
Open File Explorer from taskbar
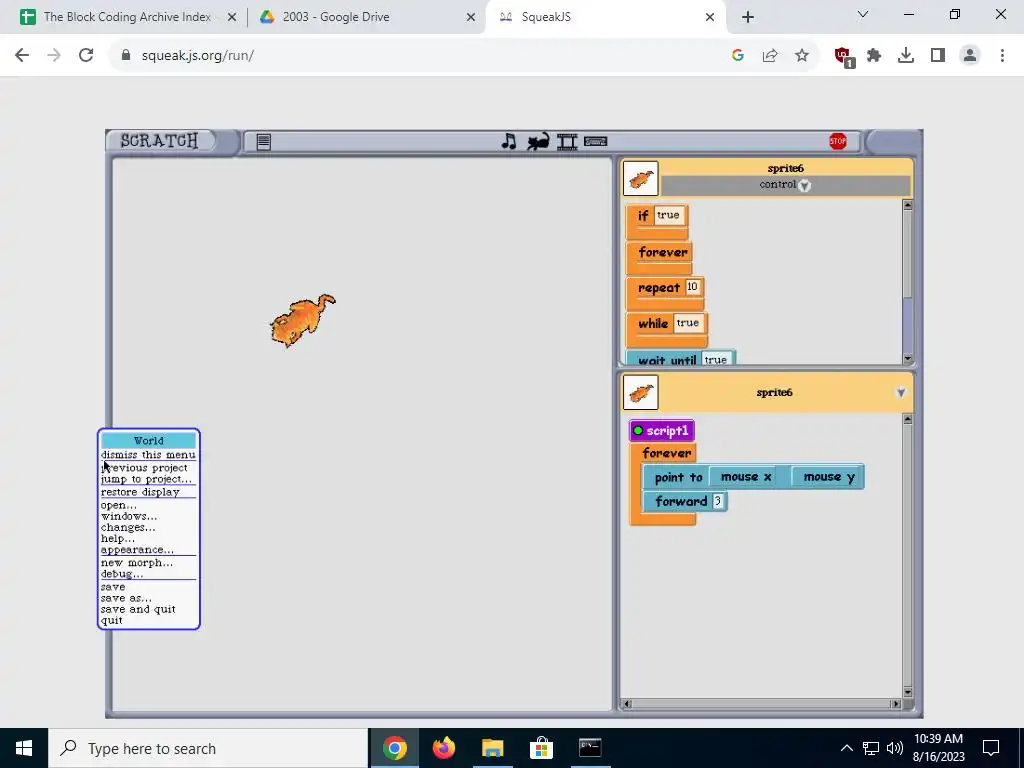point(492,748)
